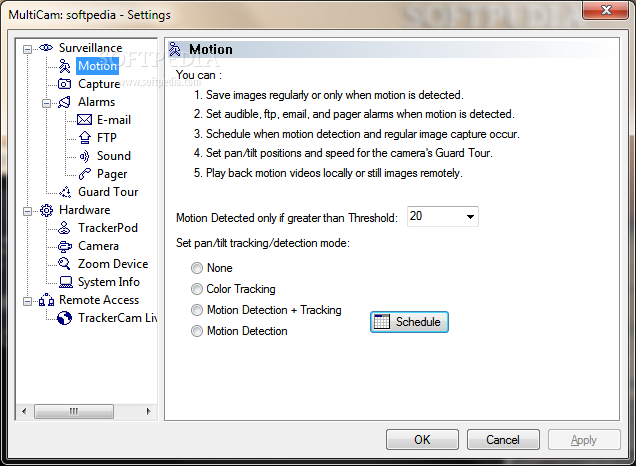Click the tree scrollbar left arrow
This screenshot has height=466, width=636.
click(24, 411)
